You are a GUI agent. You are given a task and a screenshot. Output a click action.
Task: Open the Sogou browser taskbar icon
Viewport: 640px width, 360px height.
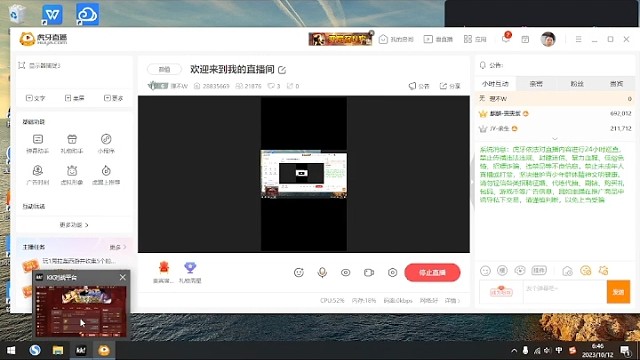click(35, 350)
